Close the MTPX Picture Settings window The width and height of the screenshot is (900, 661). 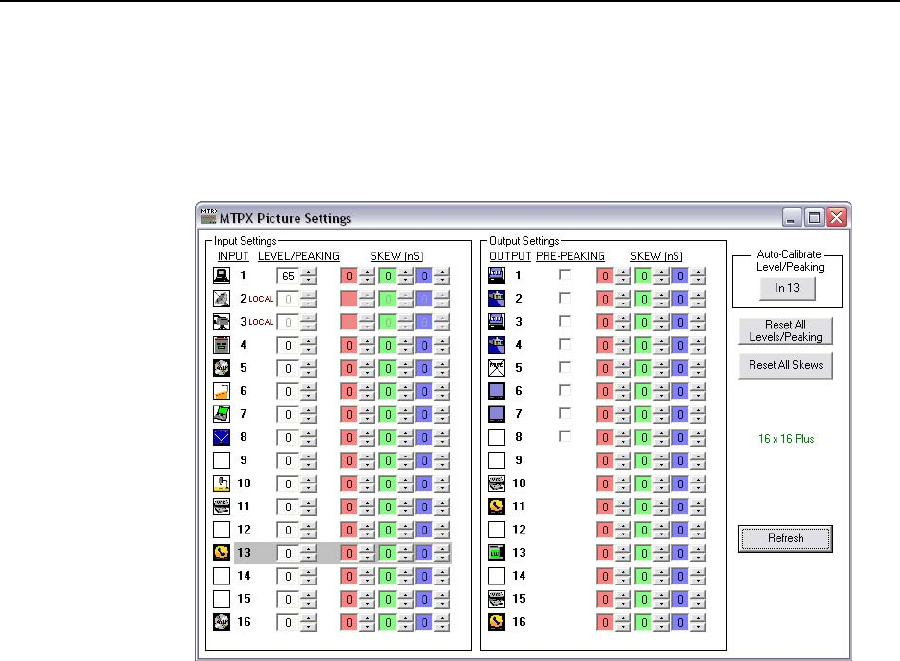coord(837,217)
